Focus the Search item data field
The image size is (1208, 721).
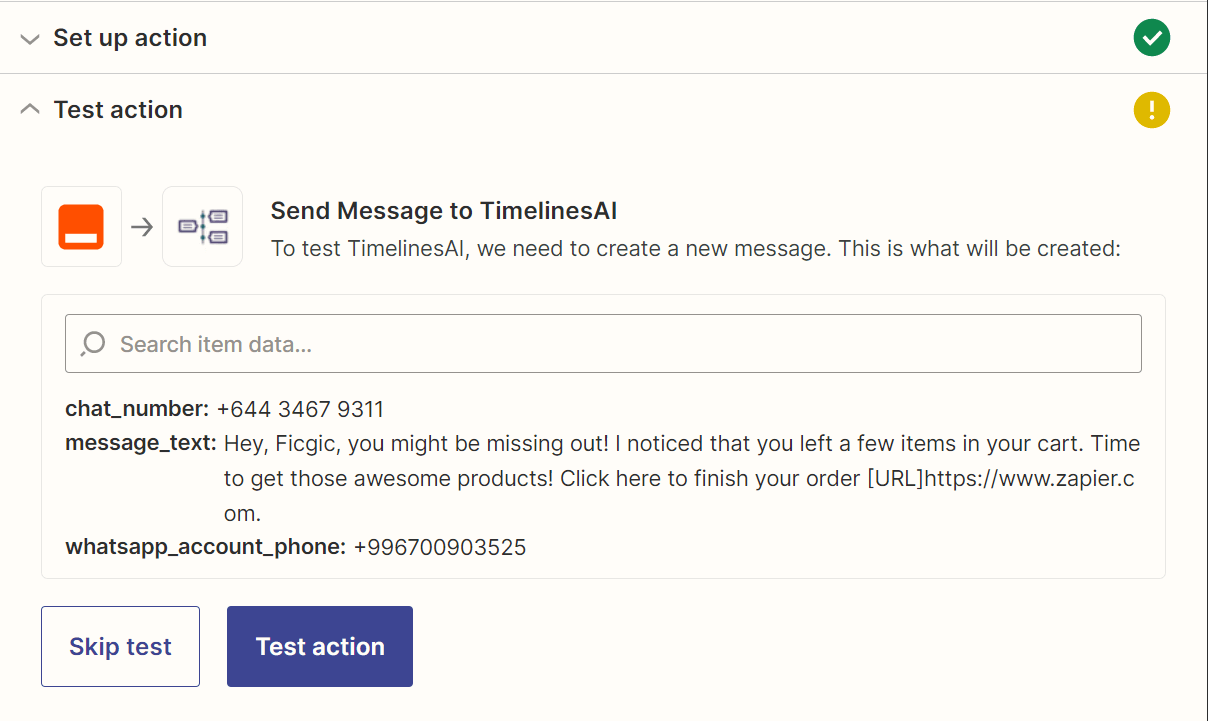620,344
